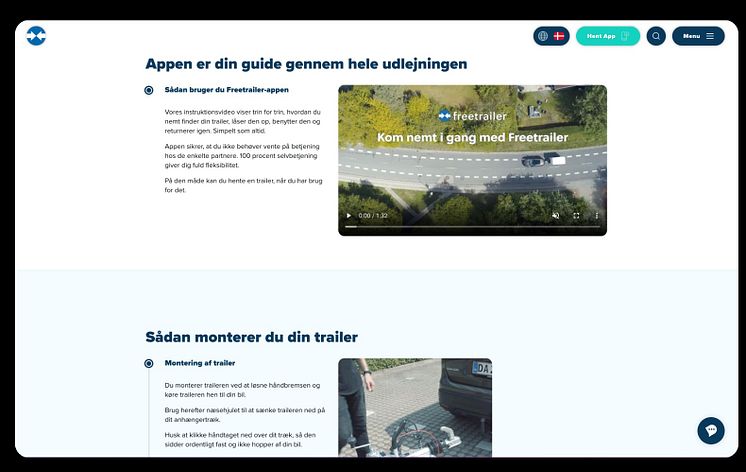Click the Hent App button

608,36
